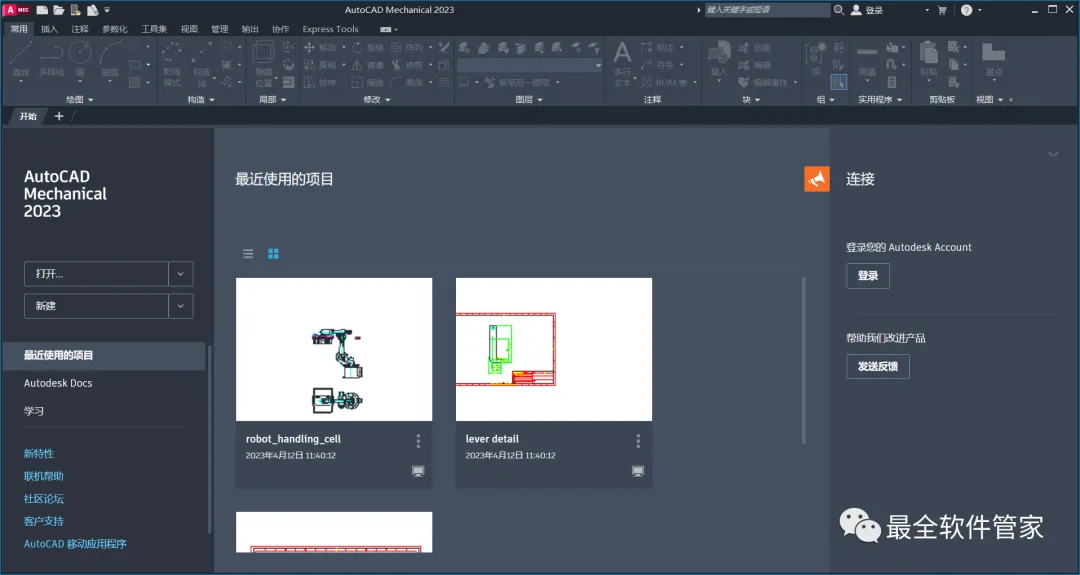Toggle the highlighted group selection icon
This screenshot has height=575, width=1080.
838,82
